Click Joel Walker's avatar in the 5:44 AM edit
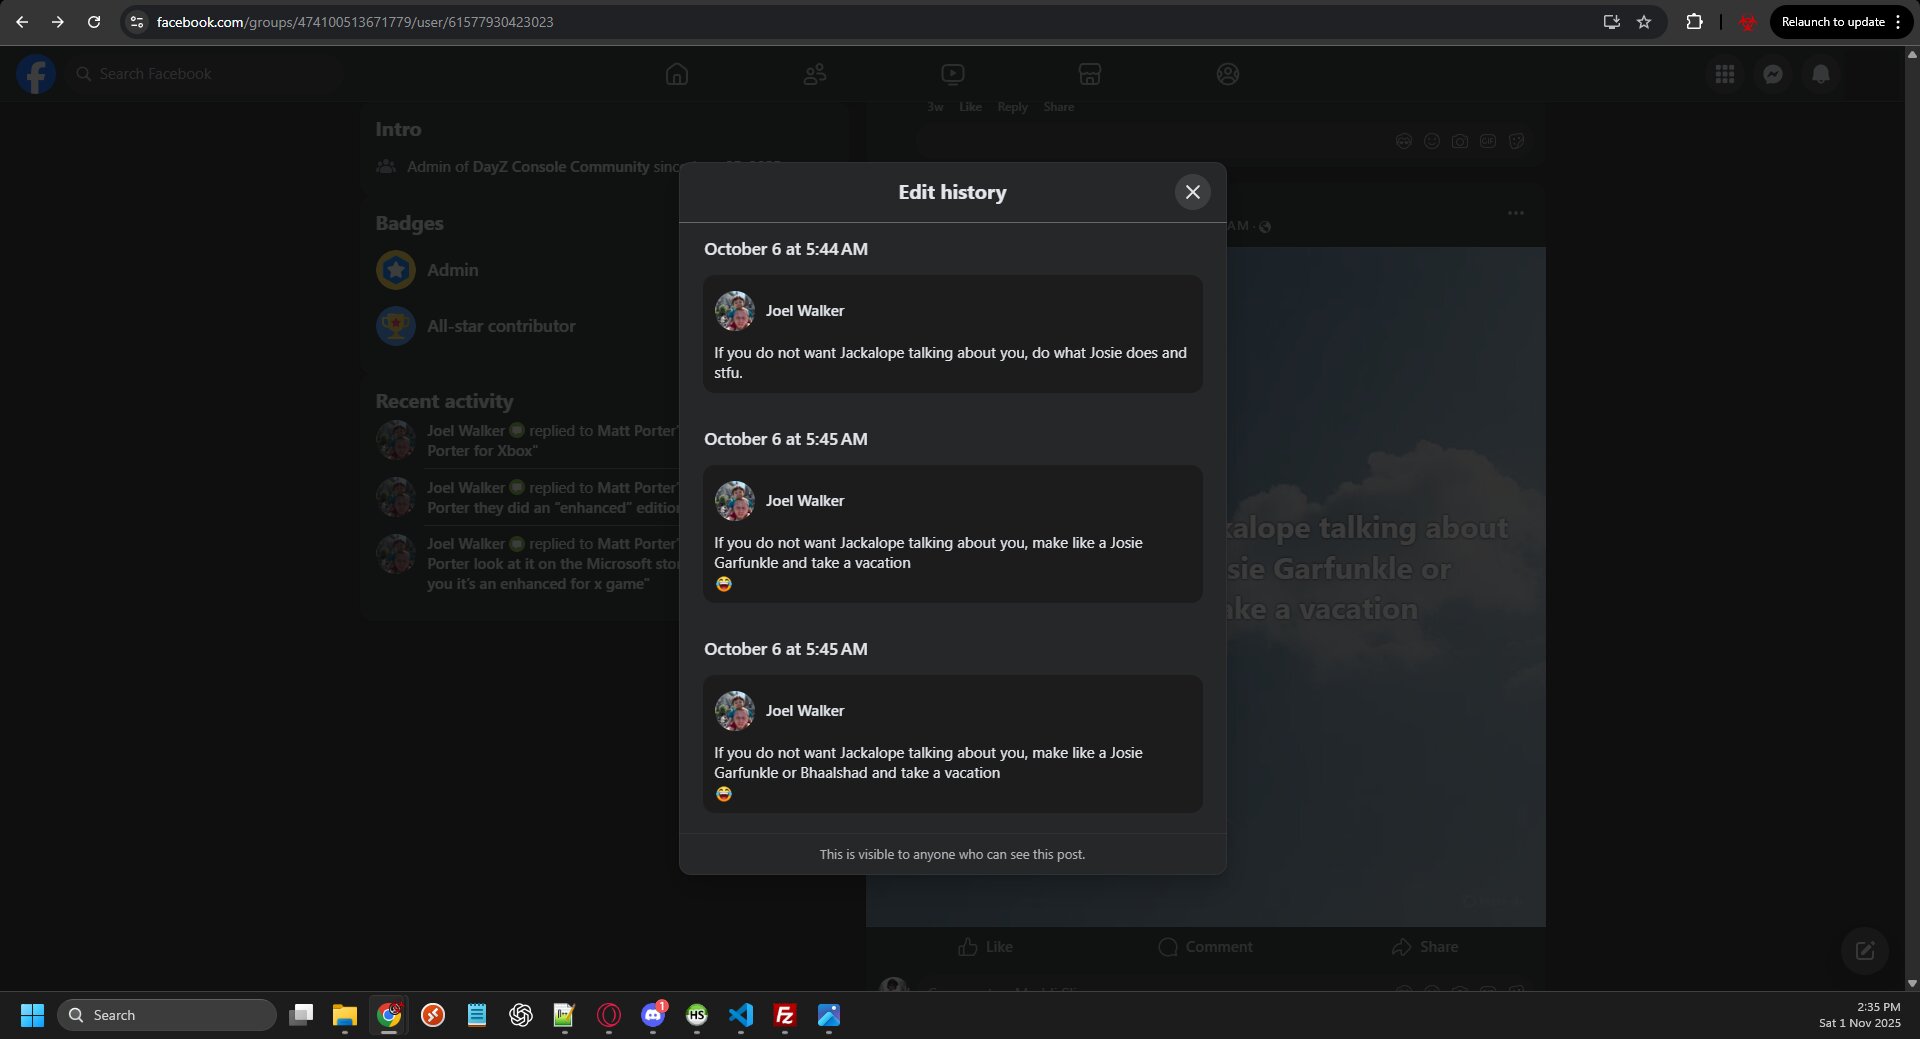Viewport: 1920px width, 1039px height. coord(735,311)
